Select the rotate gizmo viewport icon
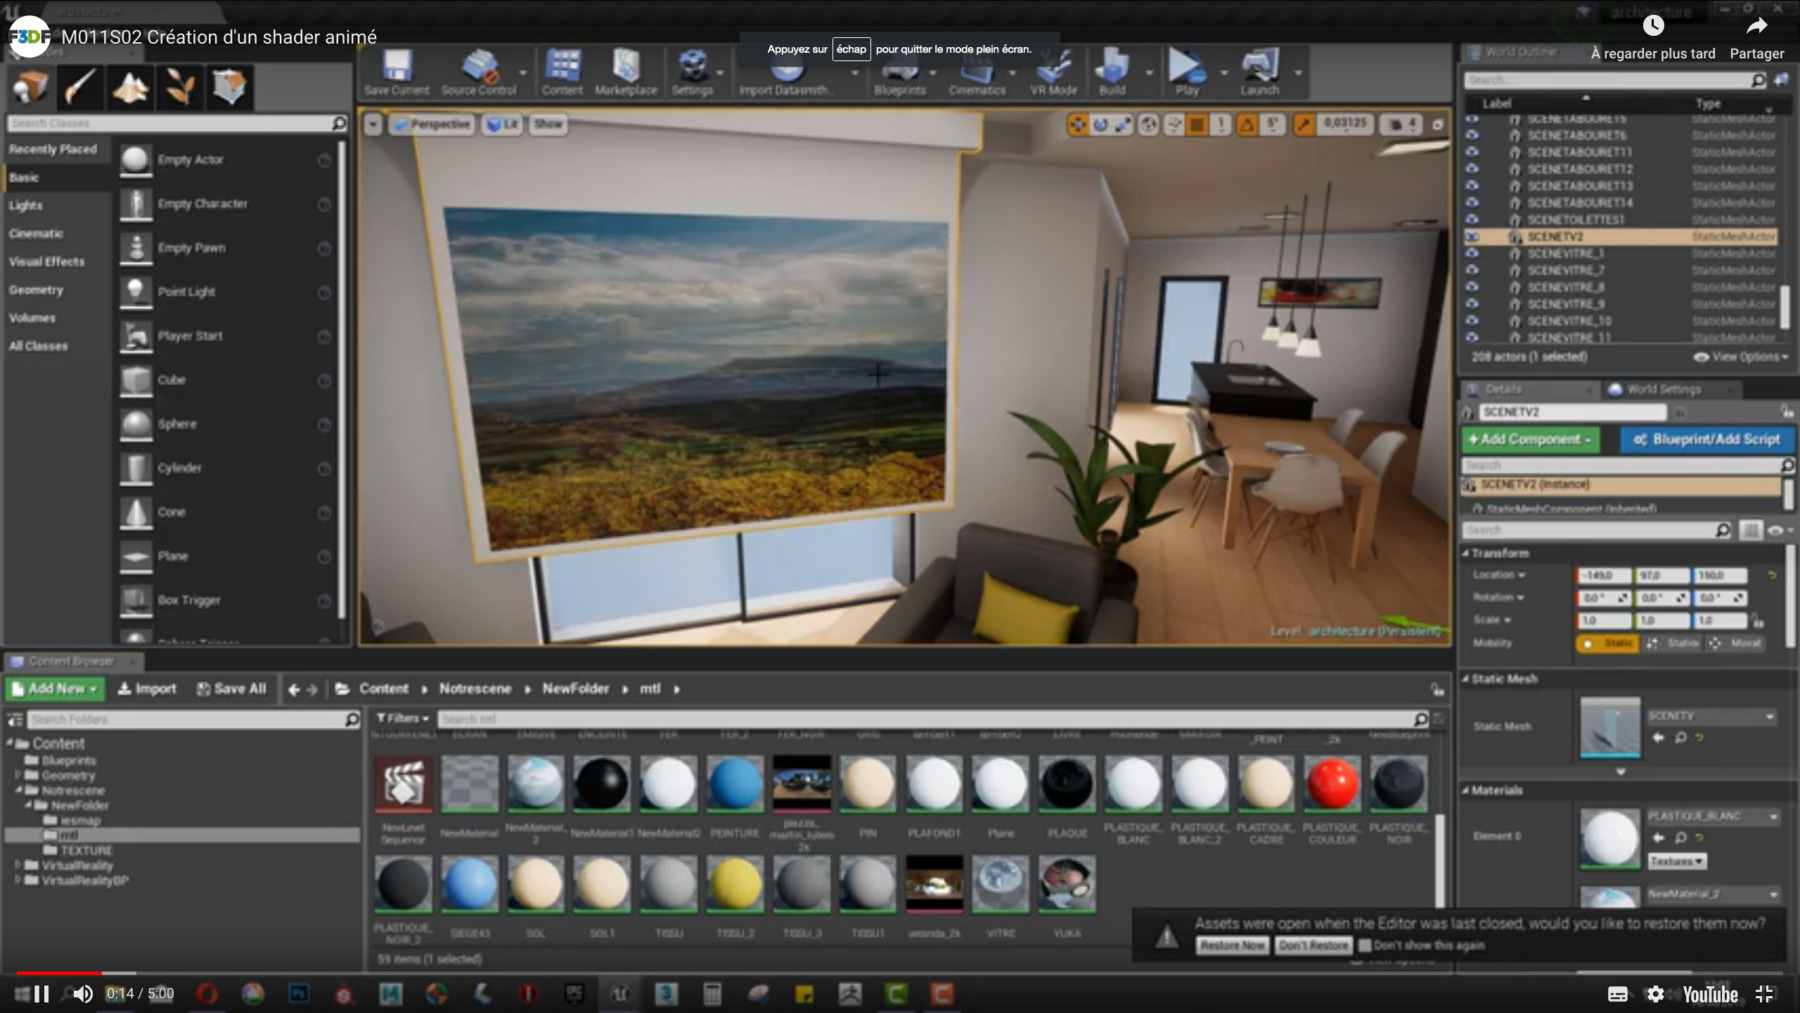Viewport: 1800px width, 1013px height. pyautogui.click(x=1100, y=124)
